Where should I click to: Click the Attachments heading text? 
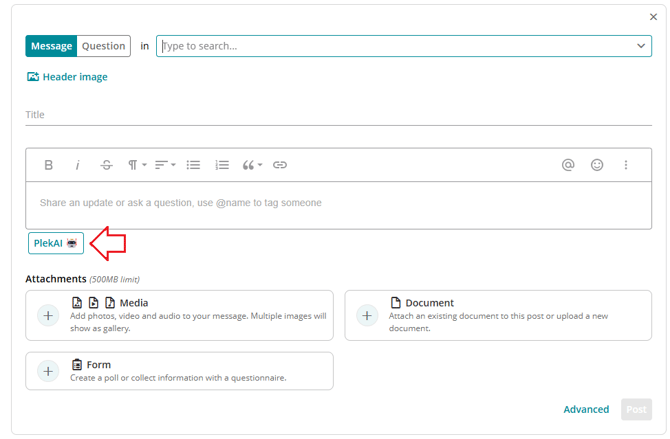point(56,279)
